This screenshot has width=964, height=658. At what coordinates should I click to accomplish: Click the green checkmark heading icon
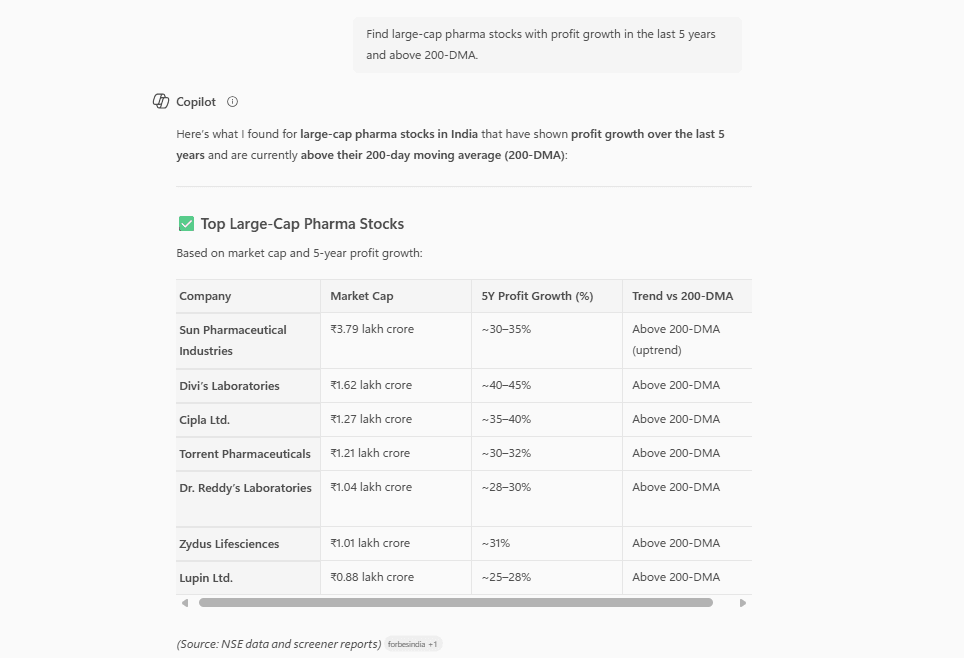(186, 224)
